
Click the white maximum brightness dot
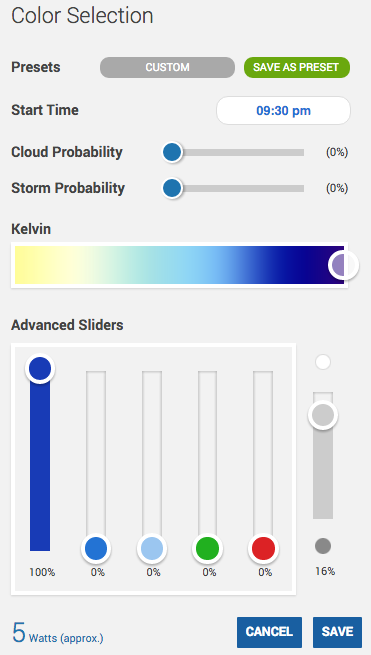click(323, 362)
